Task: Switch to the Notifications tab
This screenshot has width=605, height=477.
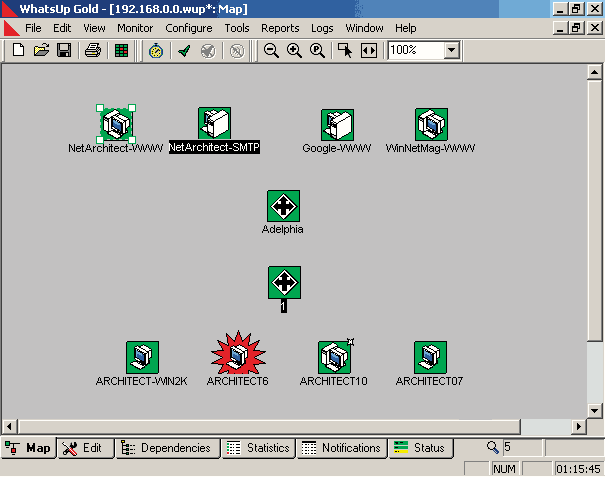Action: coord(340,448)
